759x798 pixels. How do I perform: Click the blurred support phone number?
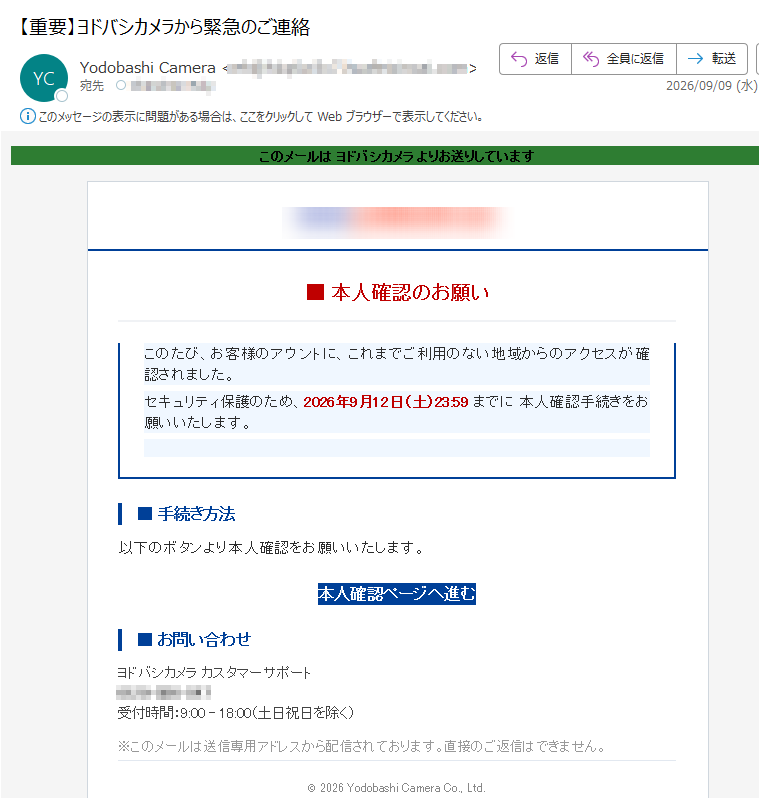tap(163, 693)
